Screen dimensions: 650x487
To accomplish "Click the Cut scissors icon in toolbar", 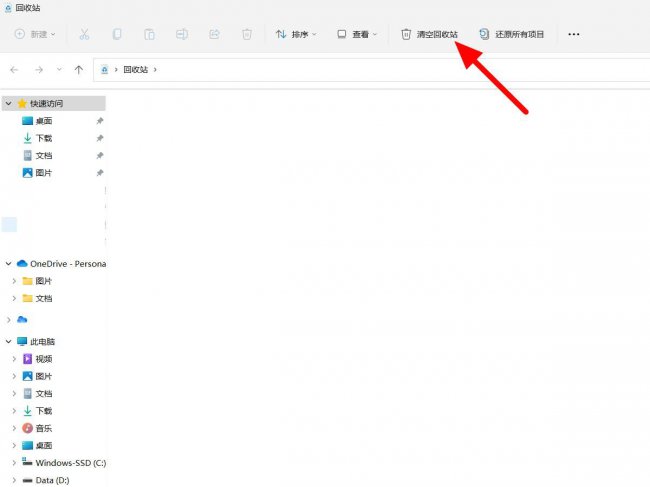I will pos(84,34).
